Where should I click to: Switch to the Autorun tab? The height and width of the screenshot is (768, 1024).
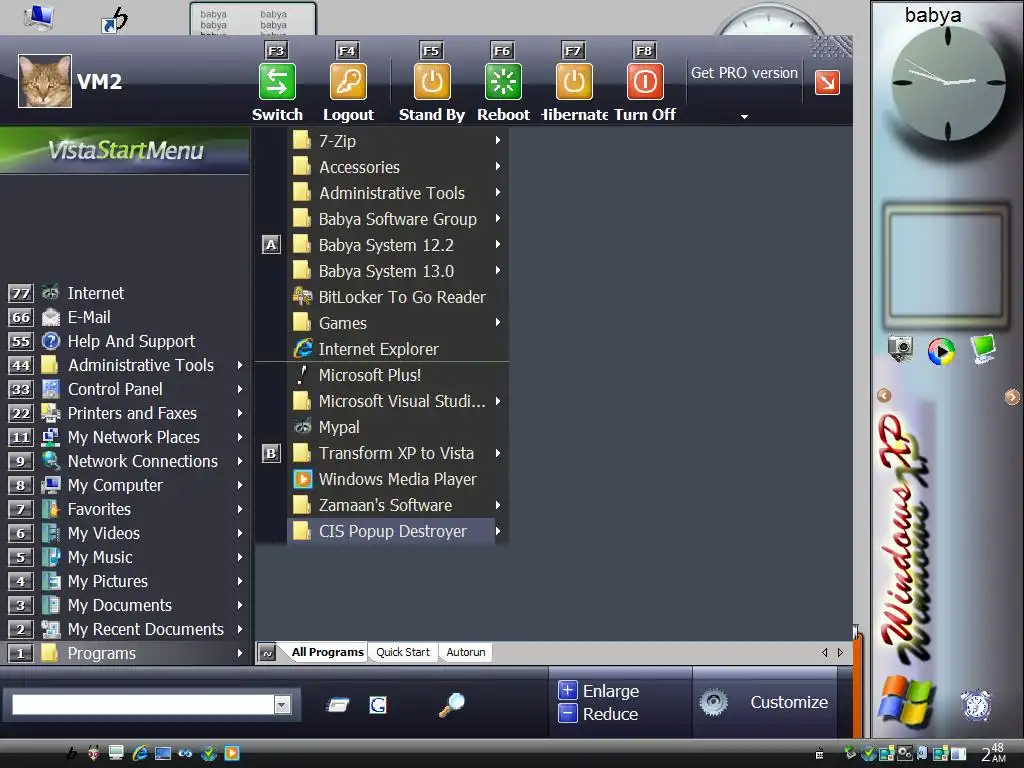click(466, 652)
